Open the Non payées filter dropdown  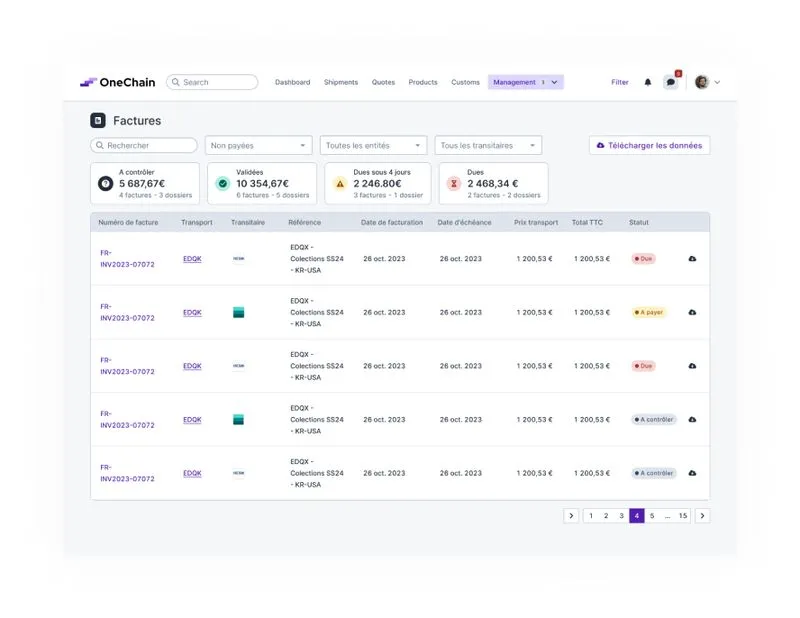[x=258, y=145]
